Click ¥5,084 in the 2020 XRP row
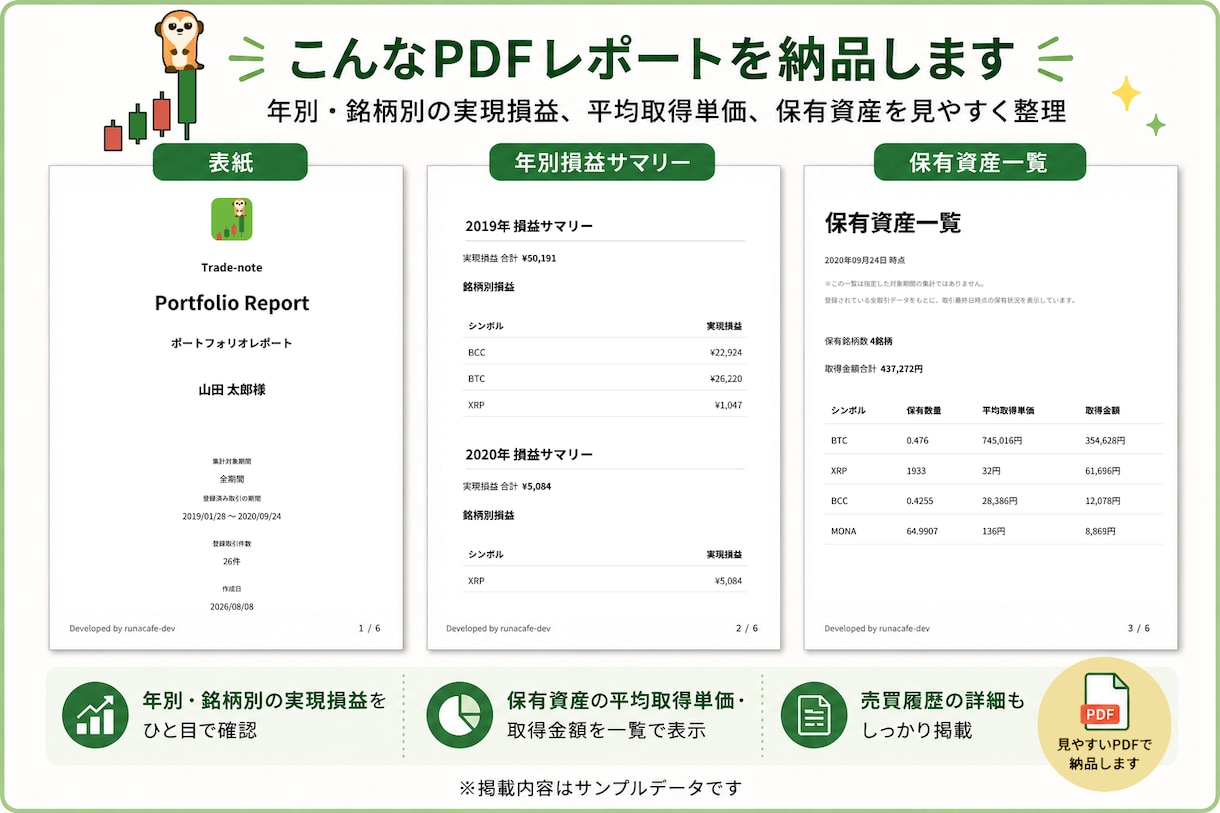Viewport: 1220px width, 813px height. 729,580
